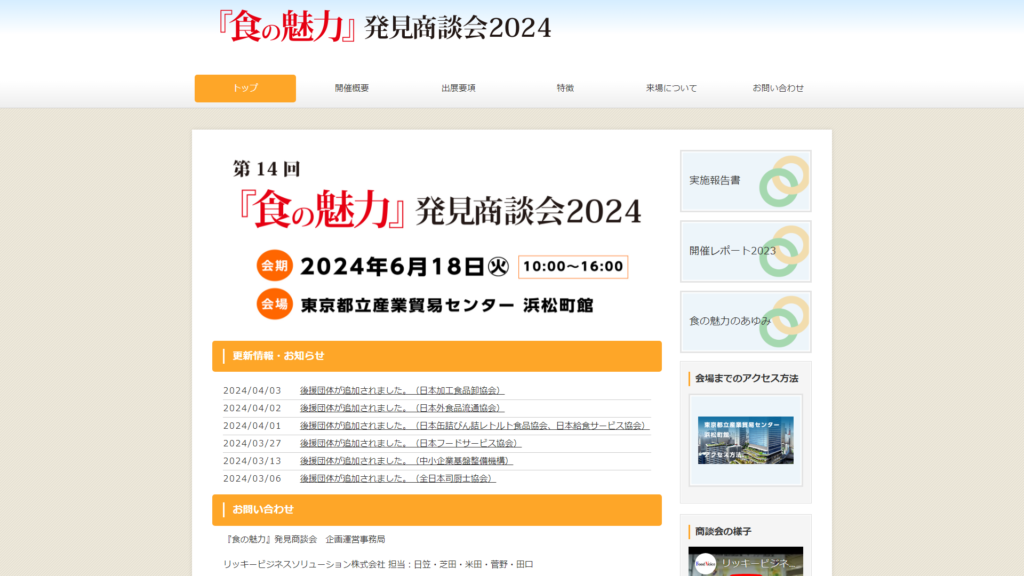Screen dimensions: 1024x576
Task: Click the 2024/04/02 date text
Action: (x=252, y=408)
